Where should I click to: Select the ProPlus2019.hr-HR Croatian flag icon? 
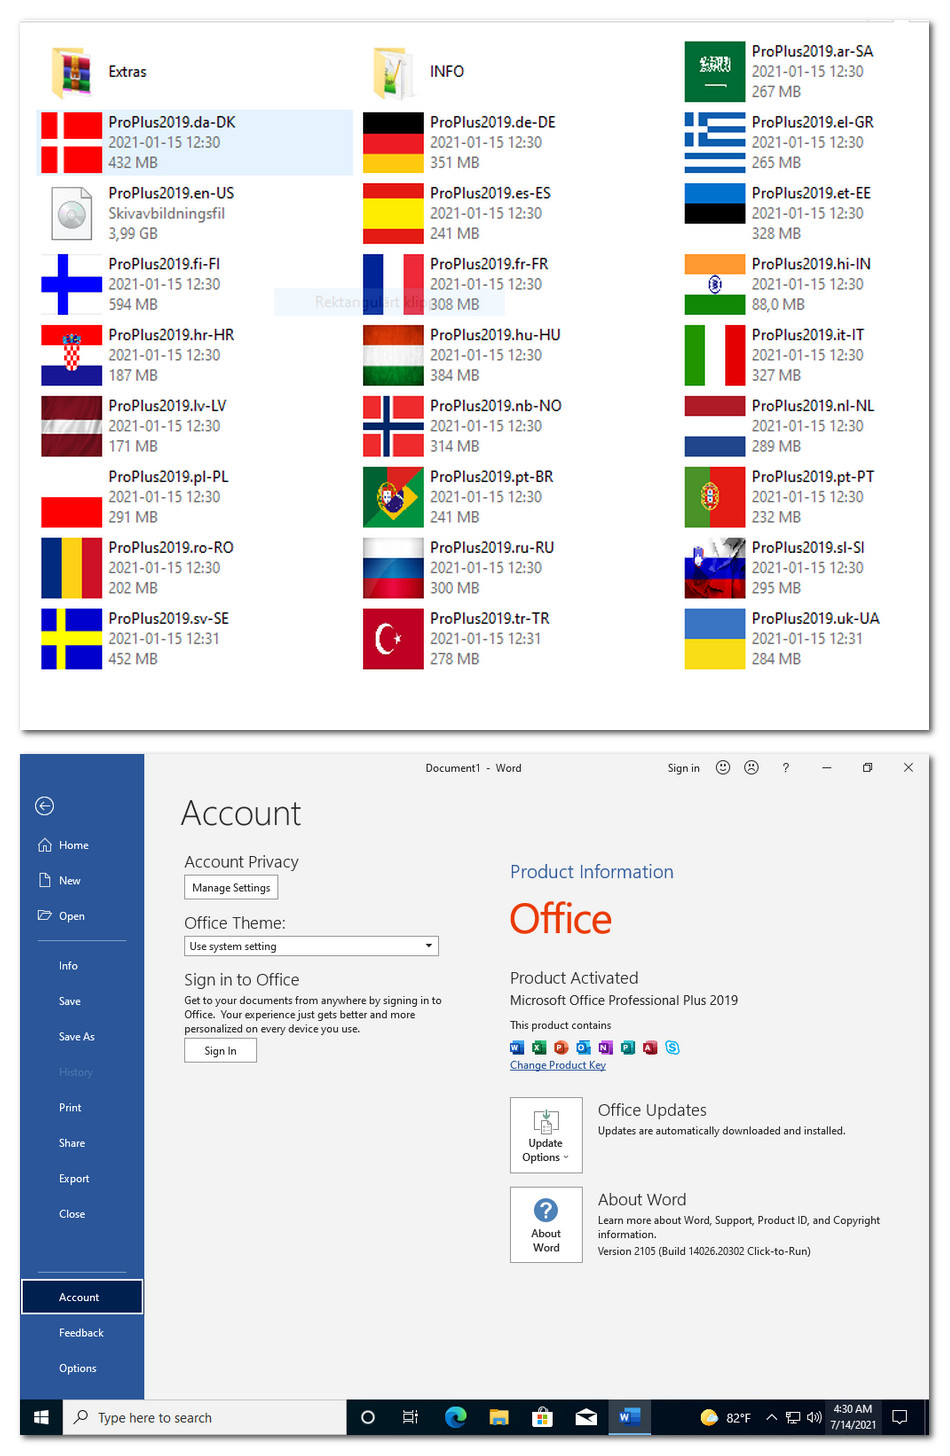point(72,356)
